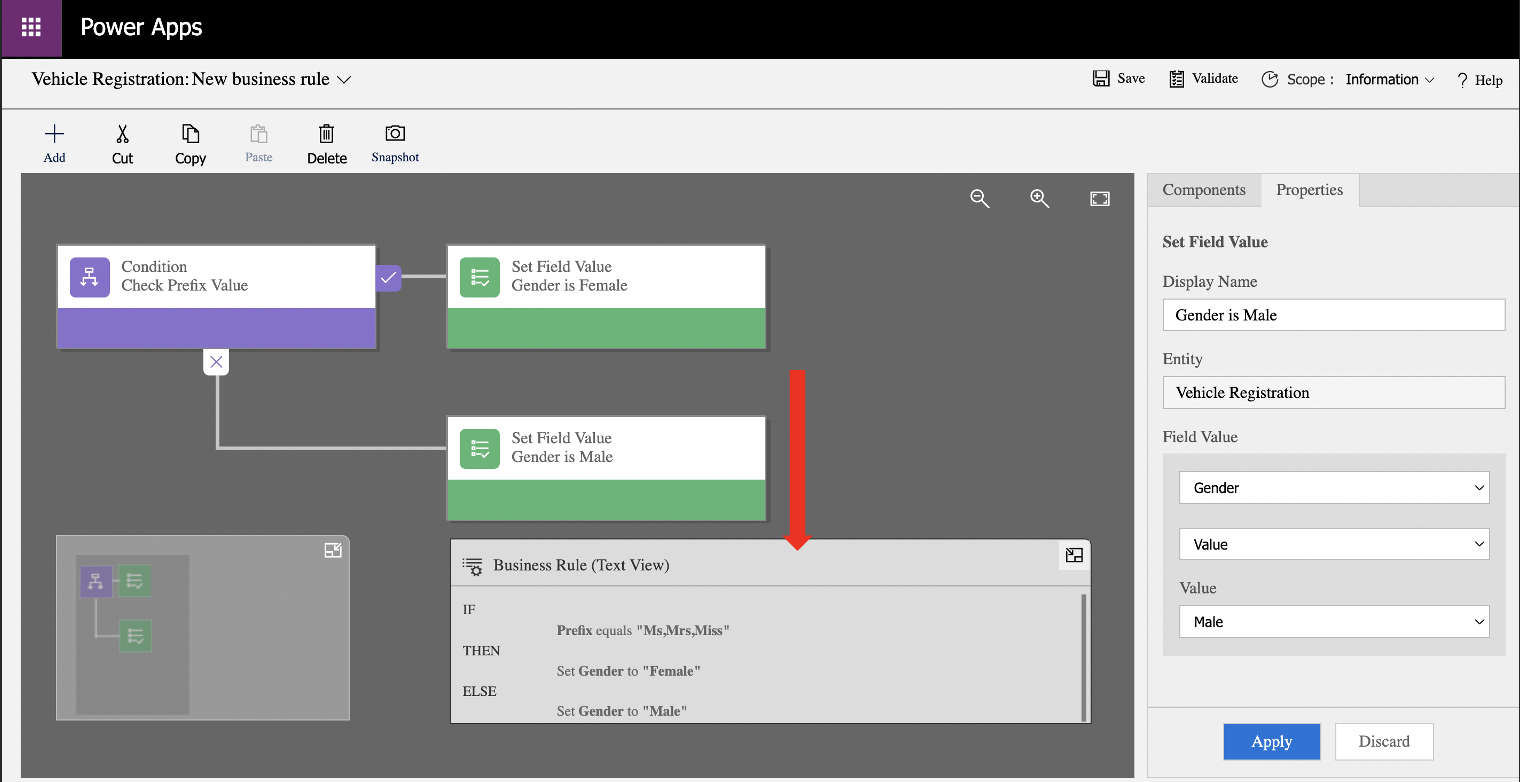This screenshot has width=1520, height=782.
Task: Click the purple Condition node icon
Action: tap(90, 277)
